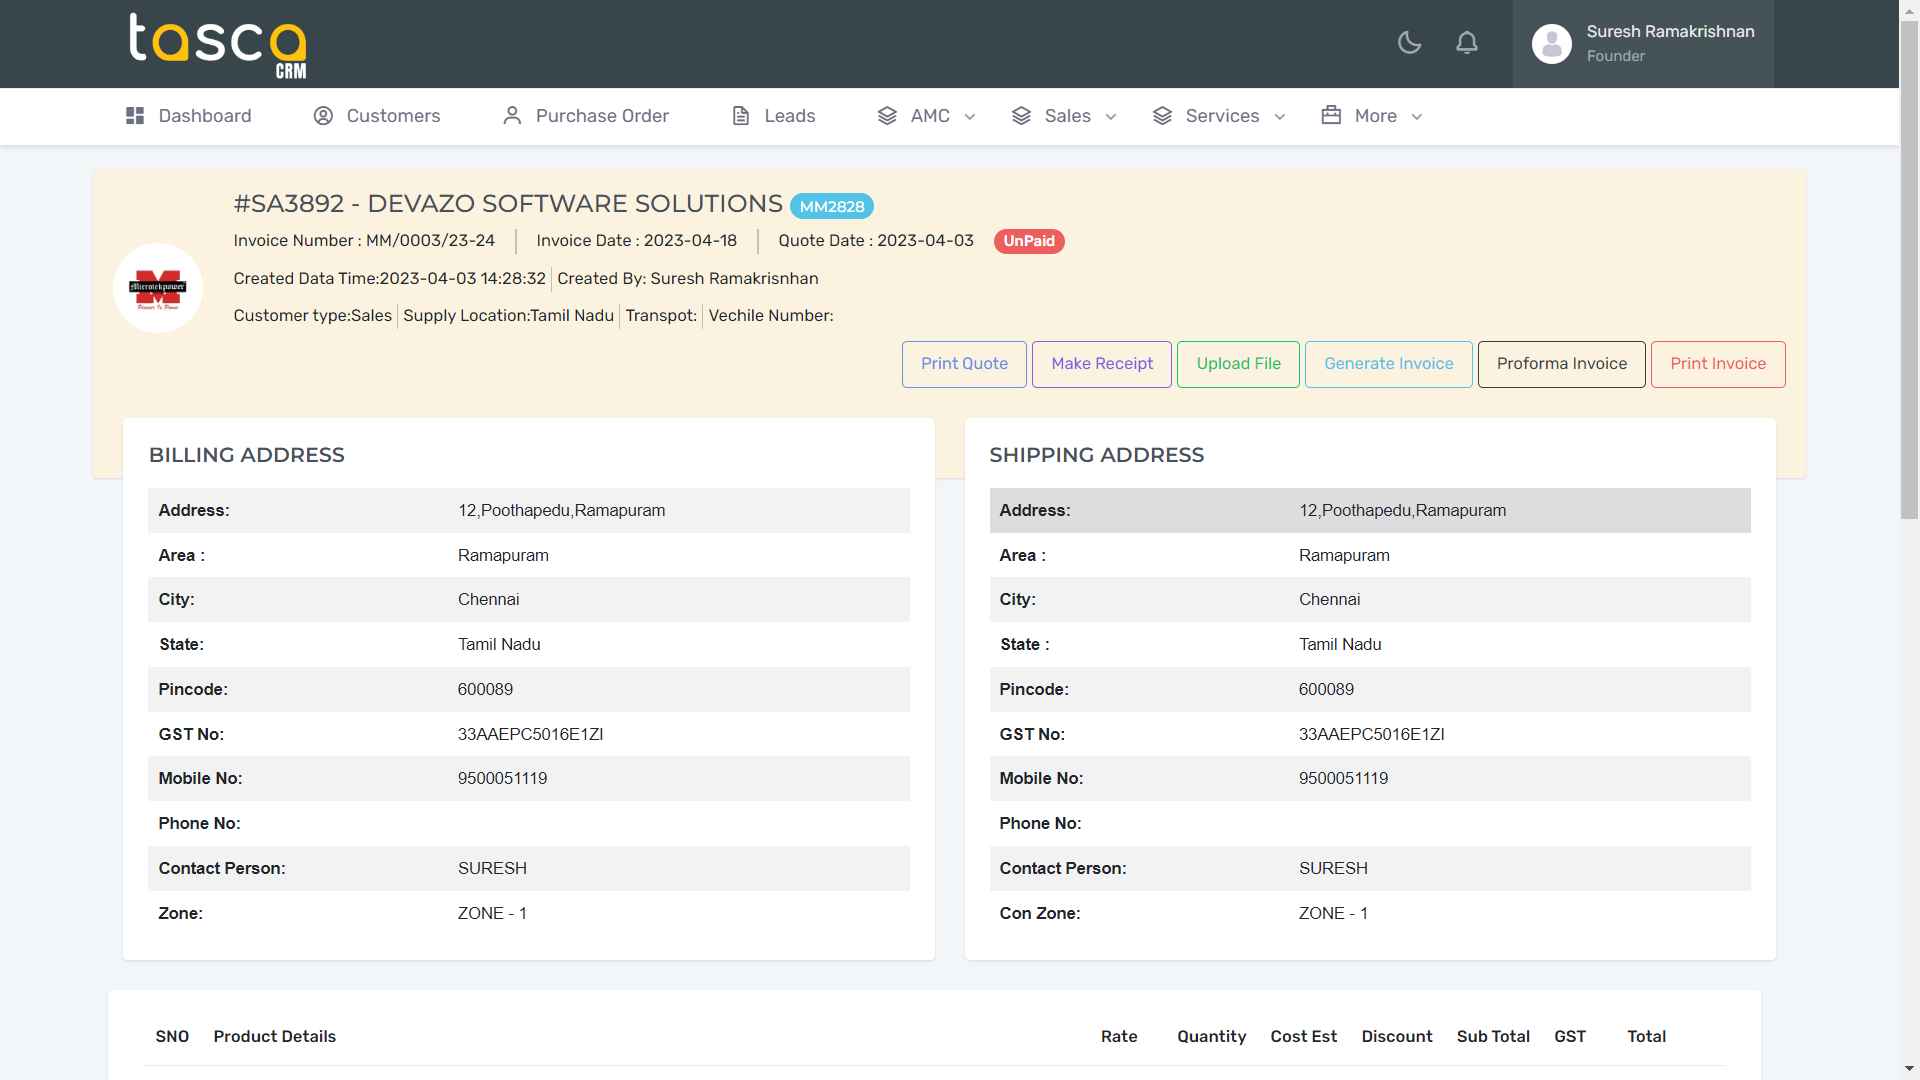Expand the More dropdown chevron
Image resolution: width=1920 pixels, height=1080 pixels.
tap(1417, 117)
